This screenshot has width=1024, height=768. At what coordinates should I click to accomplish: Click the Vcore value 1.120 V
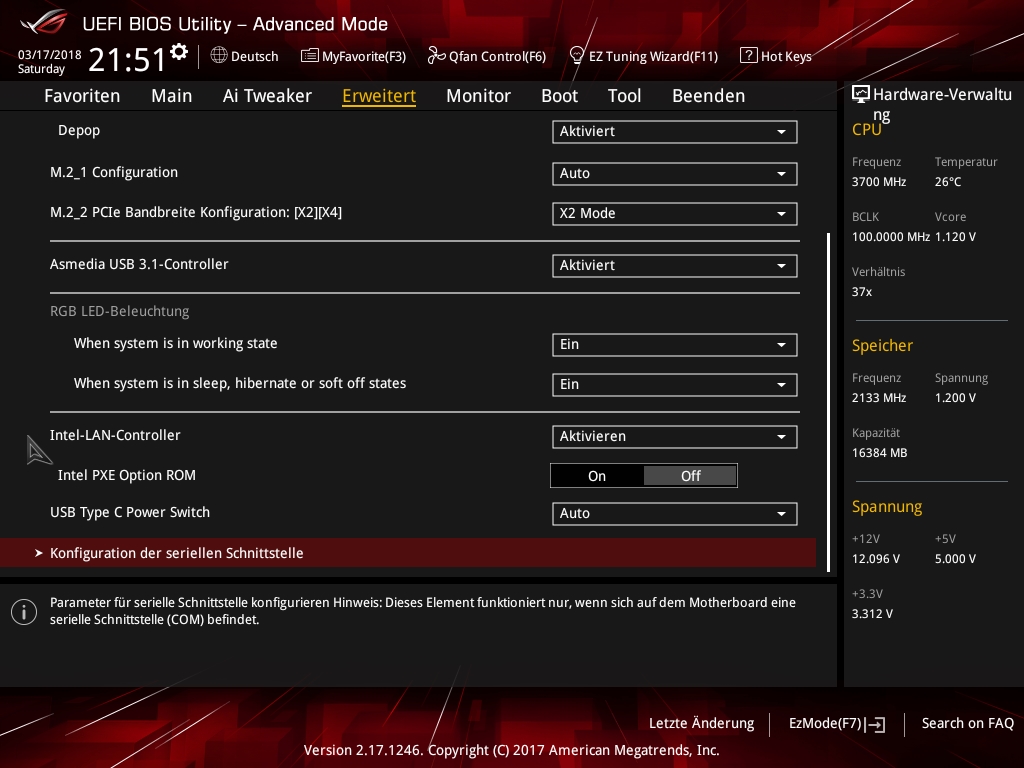pyautogui.click(x=955, y=237)
